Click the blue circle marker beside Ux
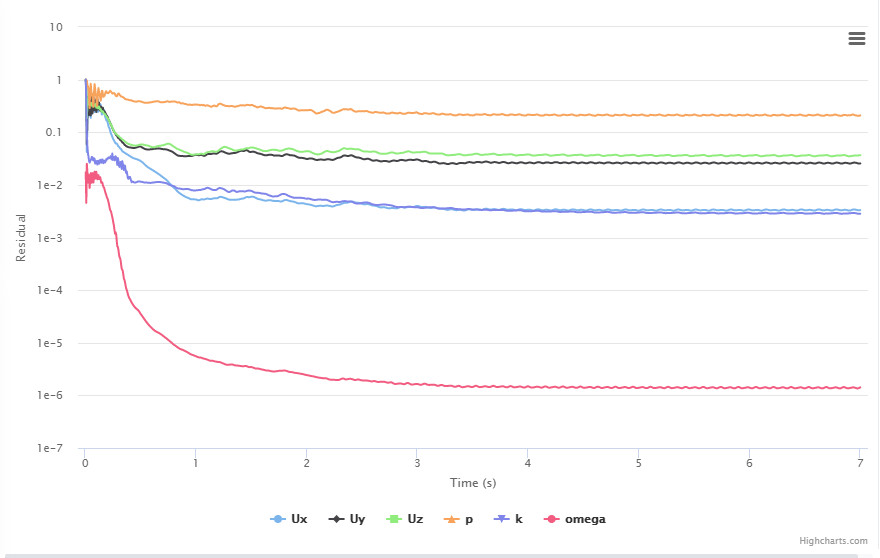 278,519
